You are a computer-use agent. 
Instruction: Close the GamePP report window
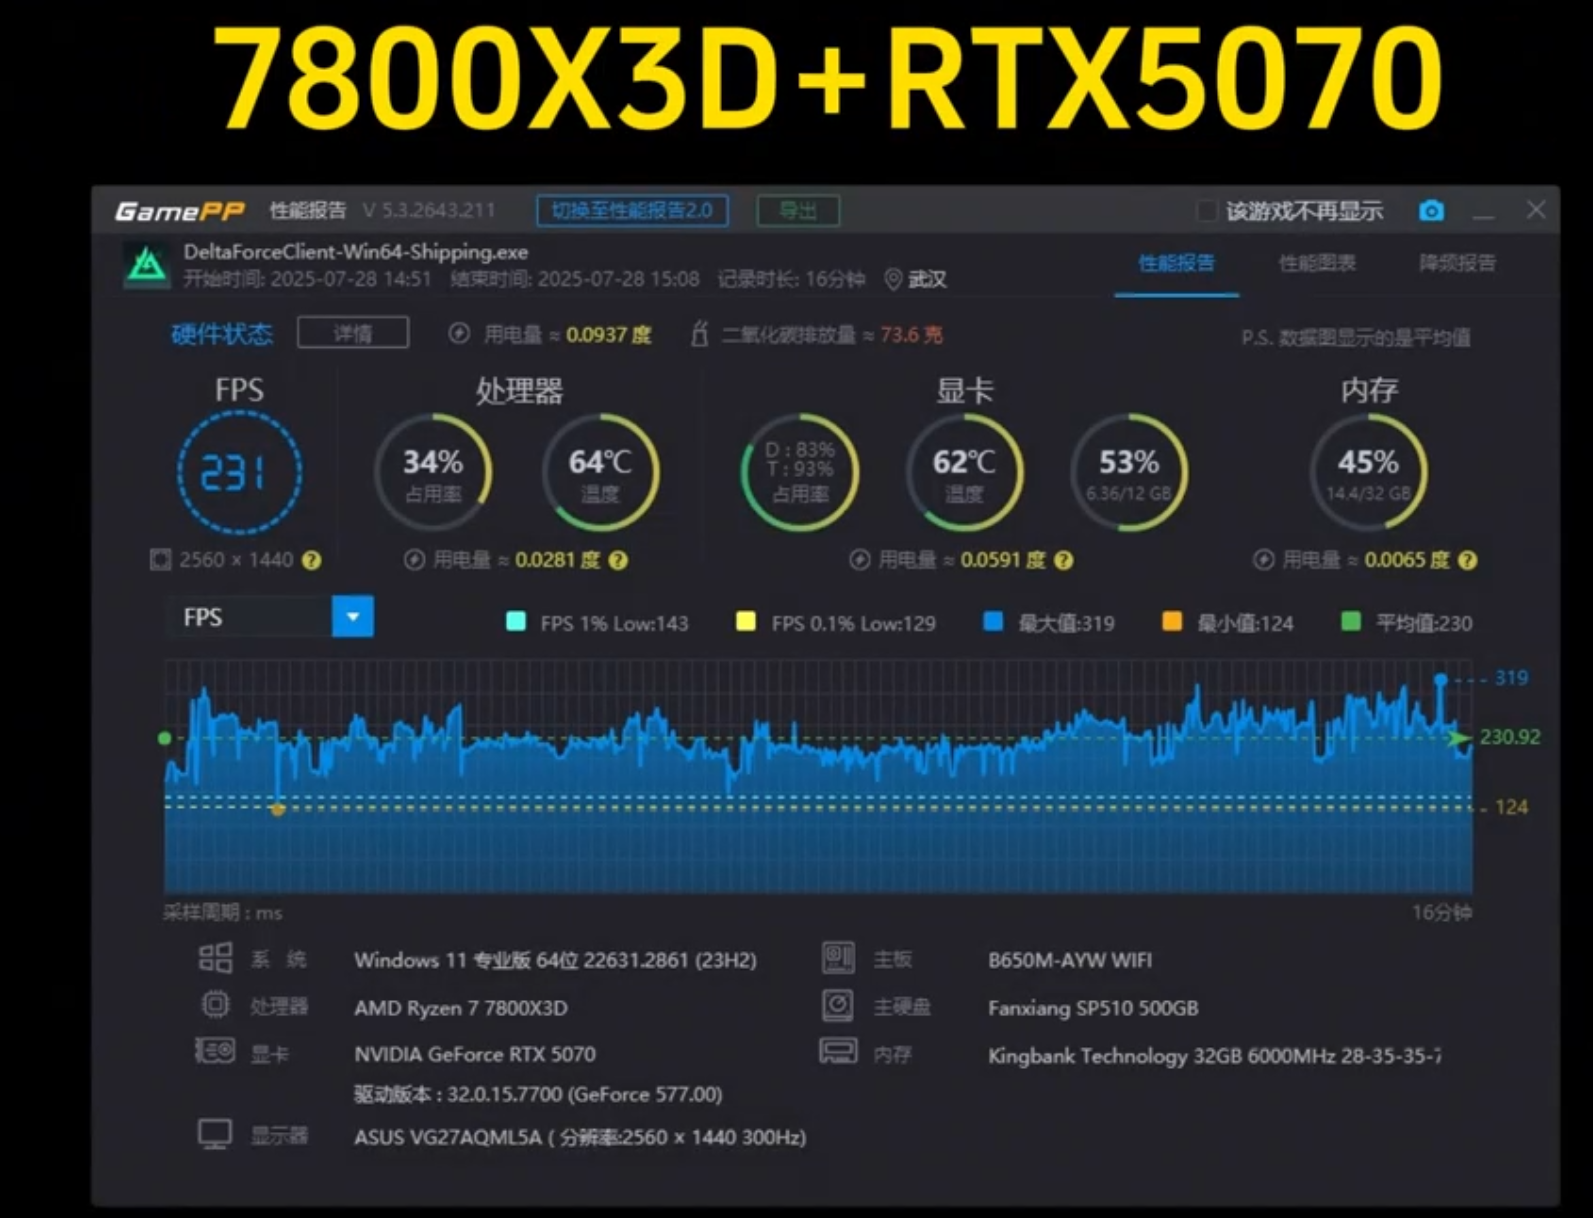[1536, 210]
